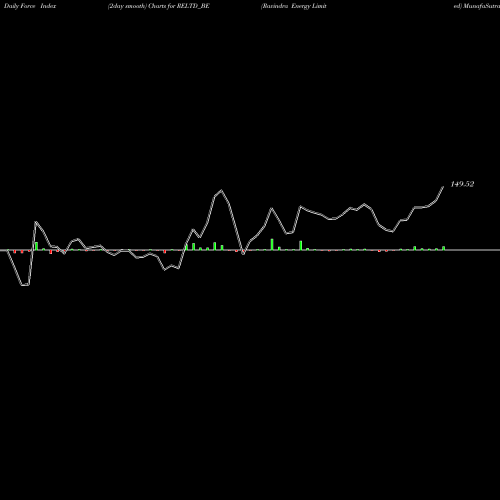Click the 'Daily Force Index' title text
500x500 pixels.
(30, 6)
